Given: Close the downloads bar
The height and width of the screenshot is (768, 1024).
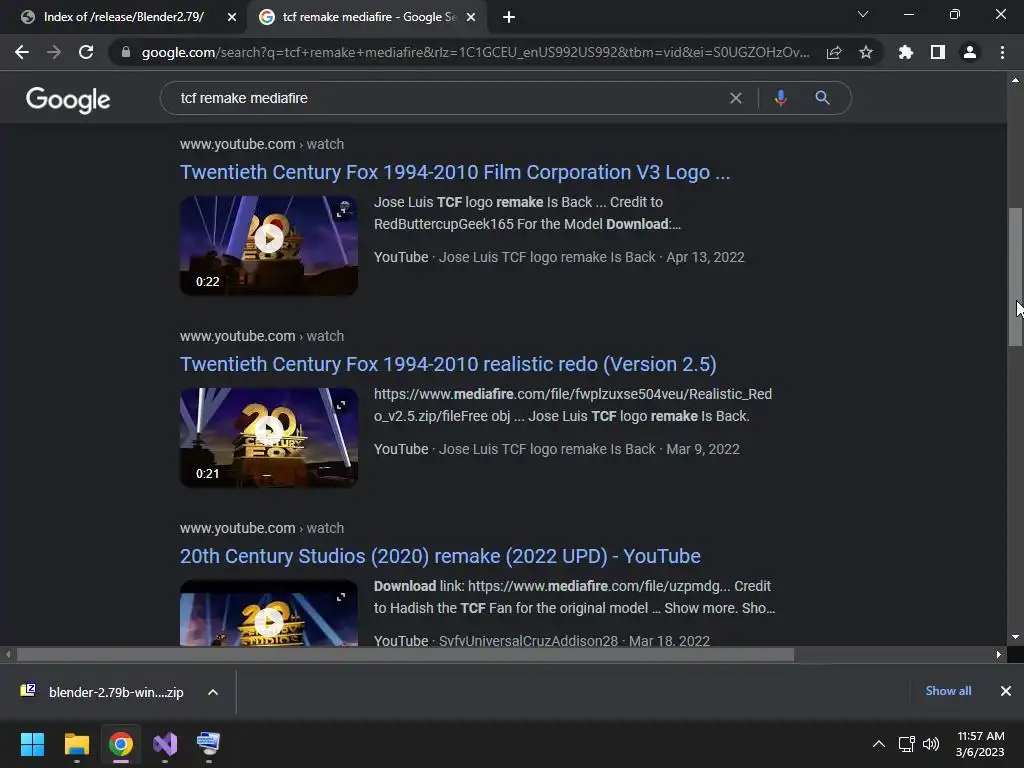Looking at the screenshot, I should pyautogui.click(x=1006, y=691).
